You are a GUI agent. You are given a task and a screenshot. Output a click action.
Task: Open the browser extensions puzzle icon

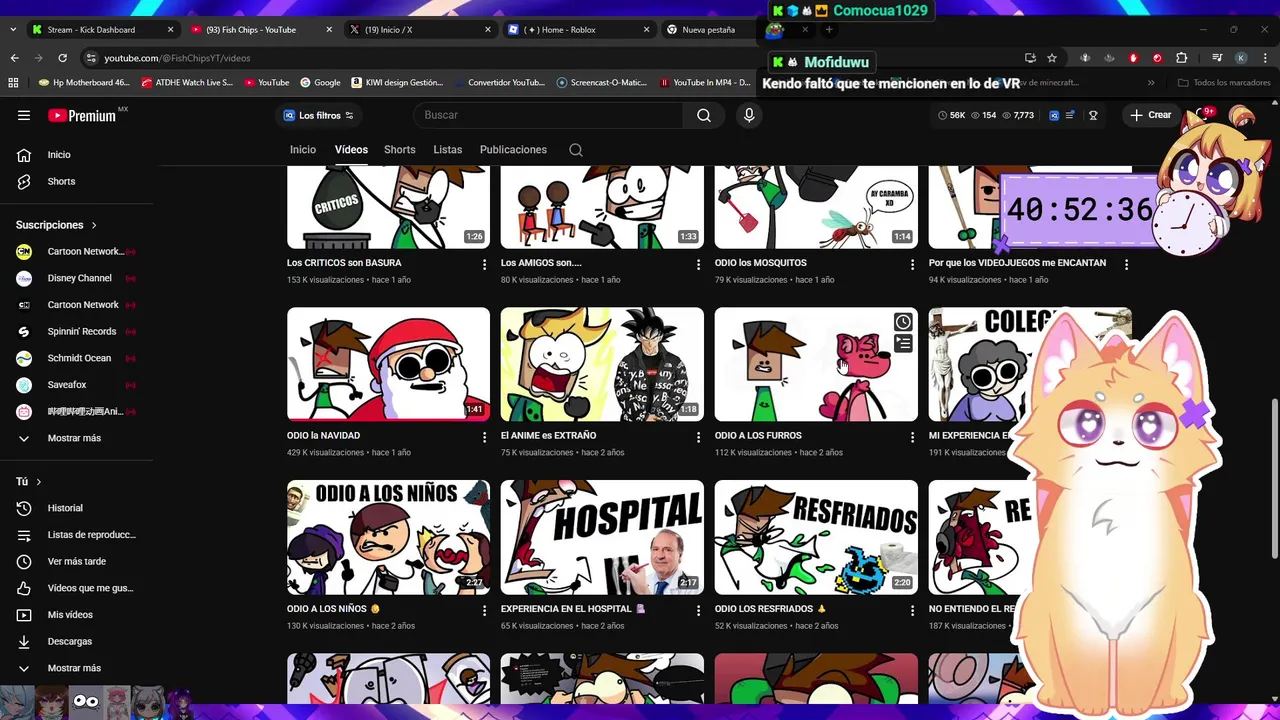(1181, 58)
